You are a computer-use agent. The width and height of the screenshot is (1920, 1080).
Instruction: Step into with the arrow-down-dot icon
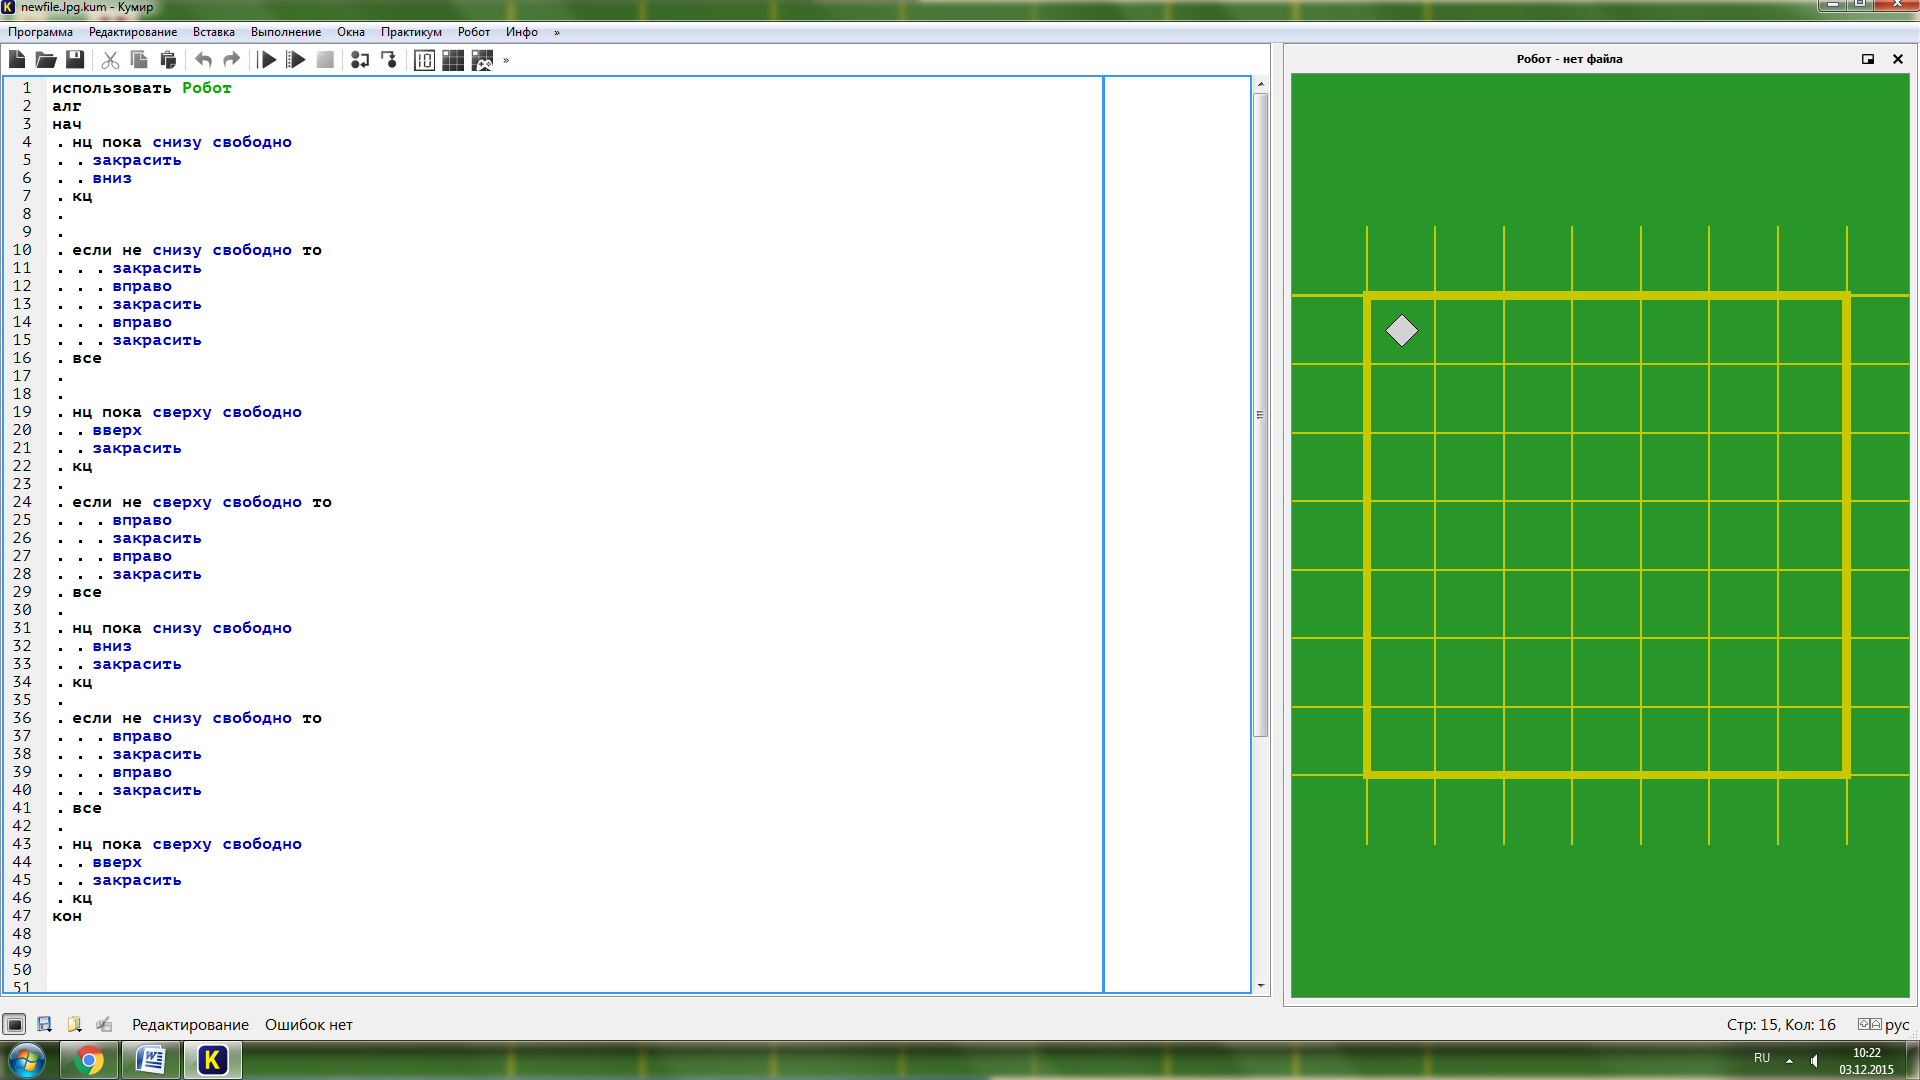pyautogui.click(x=389, y=60)
